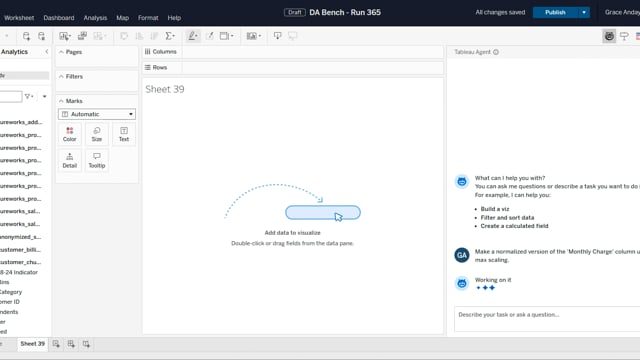Click the Draft badge
Screen dimensions: 640x360
pyautogui.click(x=295, y=12)
